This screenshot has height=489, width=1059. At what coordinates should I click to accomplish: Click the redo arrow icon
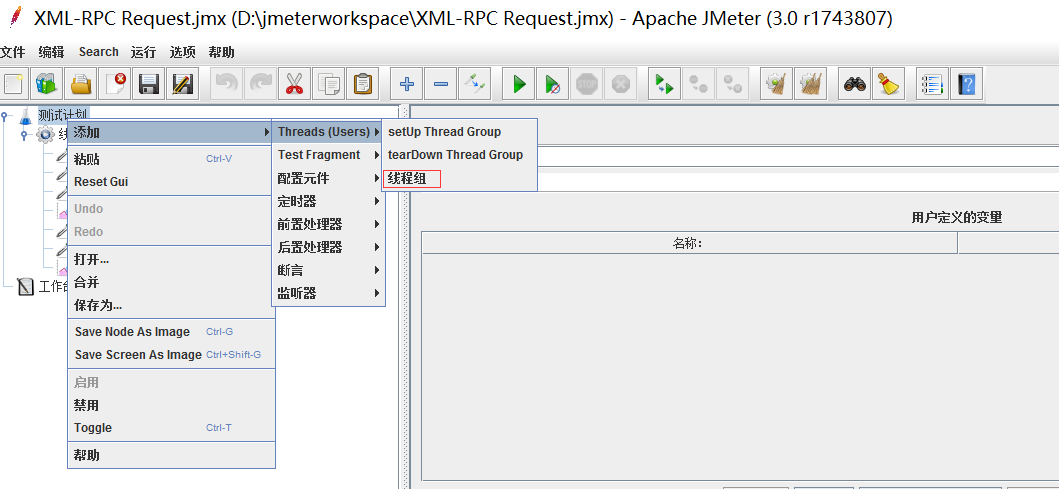tap(260, 84)
